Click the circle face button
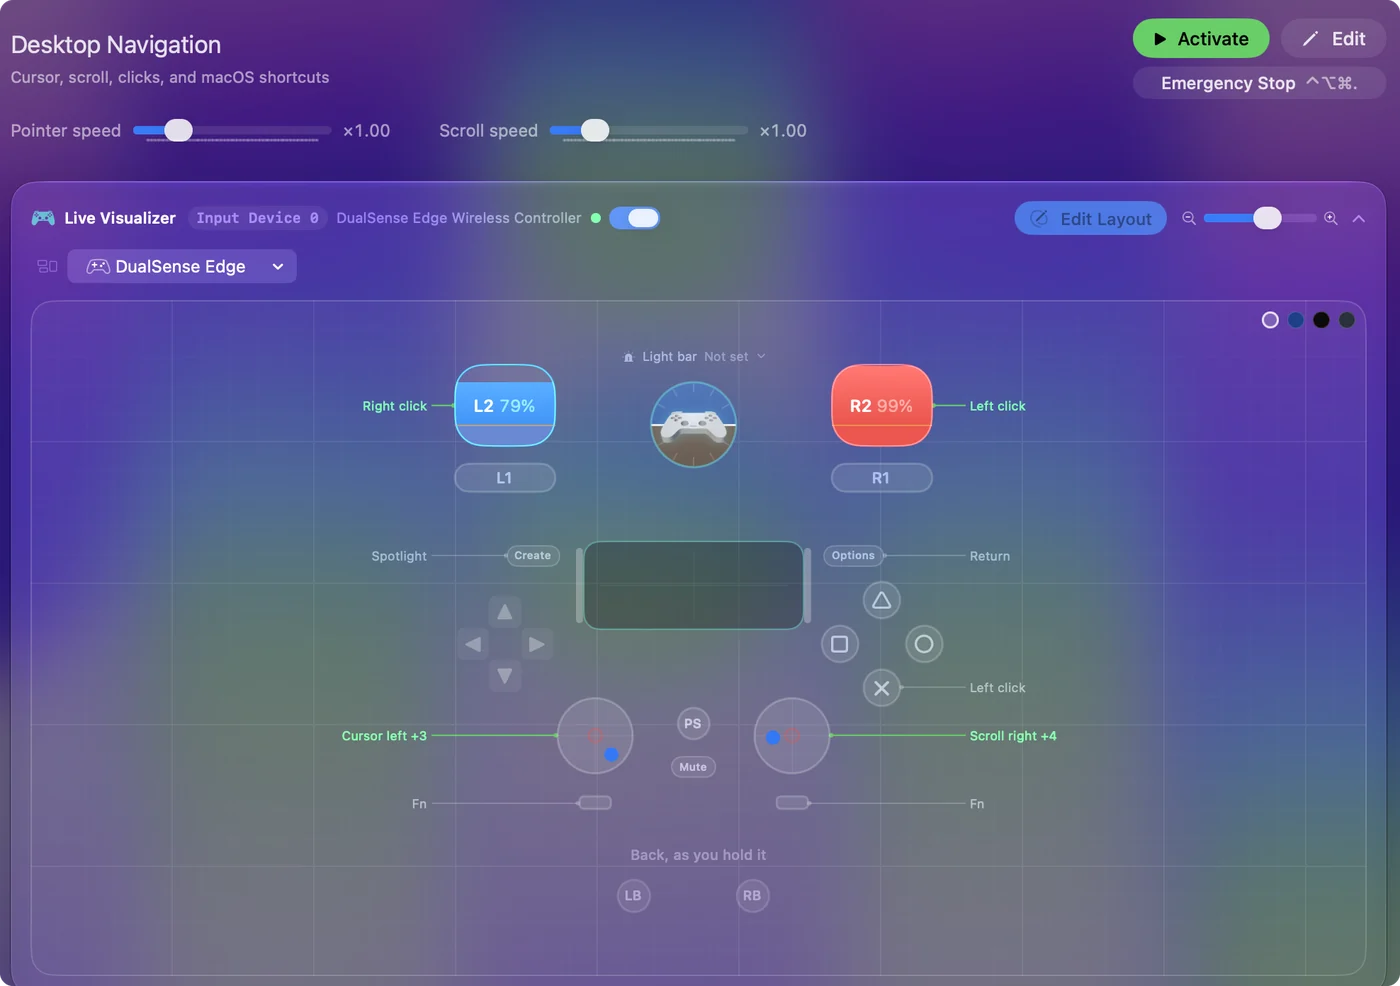This screenshot has width=1400, height=986. tap(924, 644)
